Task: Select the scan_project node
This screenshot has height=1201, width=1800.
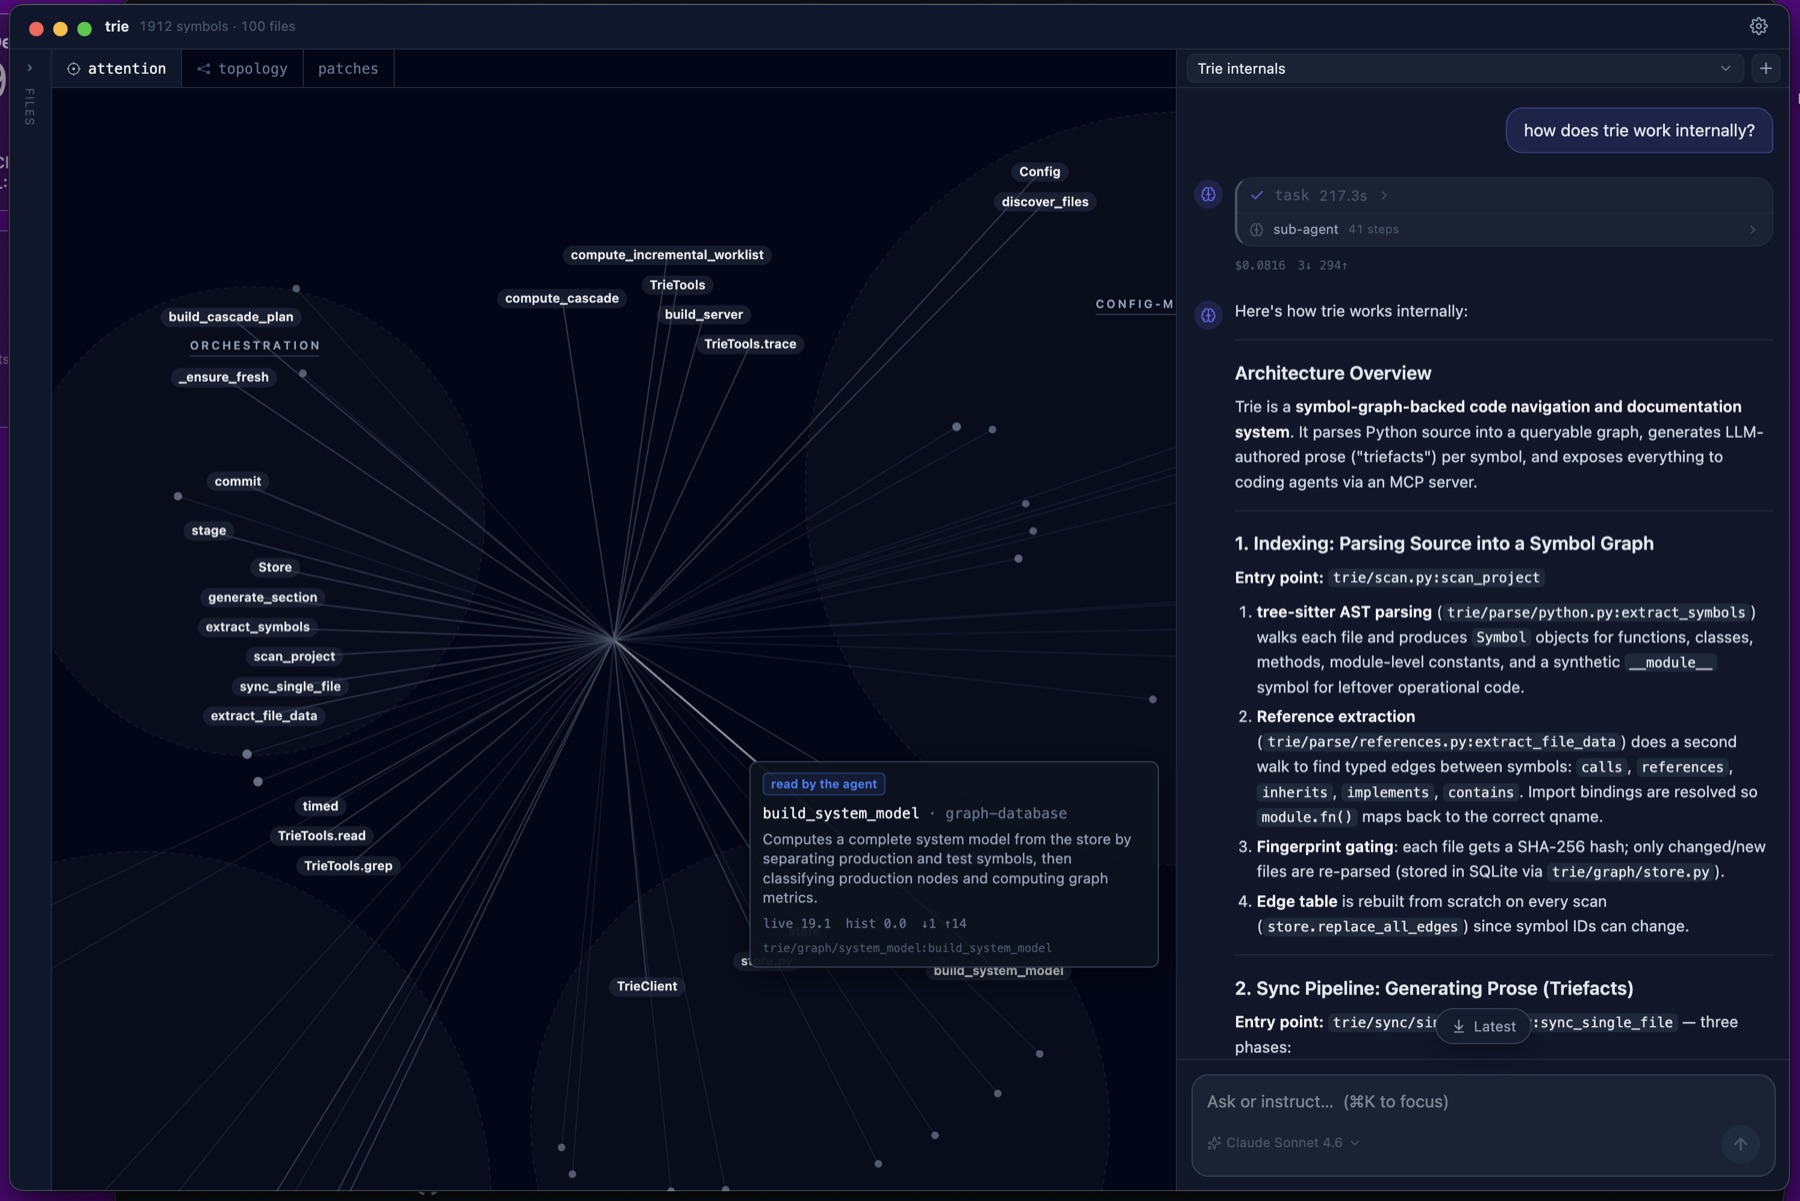Action: pos(294,656)
